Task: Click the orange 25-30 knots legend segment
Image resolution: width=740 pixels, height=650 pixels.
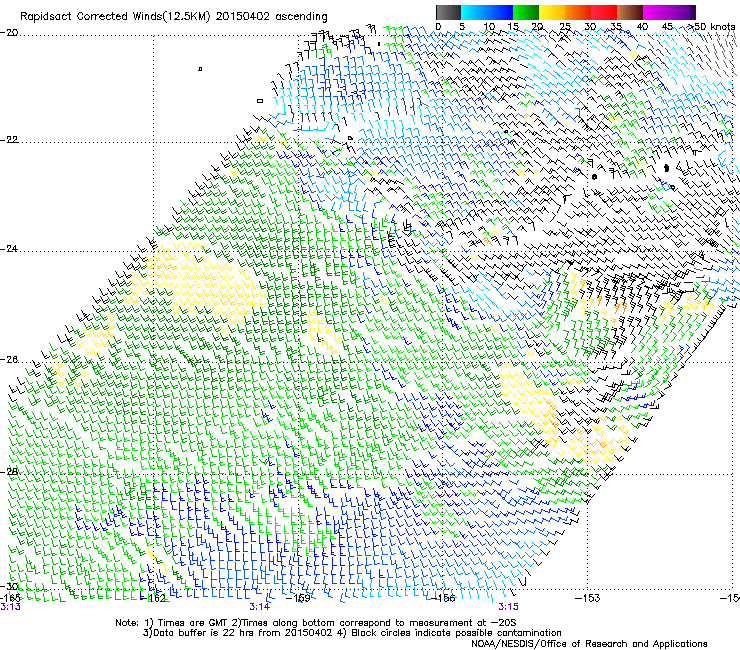Action: (x=578, y=12)
